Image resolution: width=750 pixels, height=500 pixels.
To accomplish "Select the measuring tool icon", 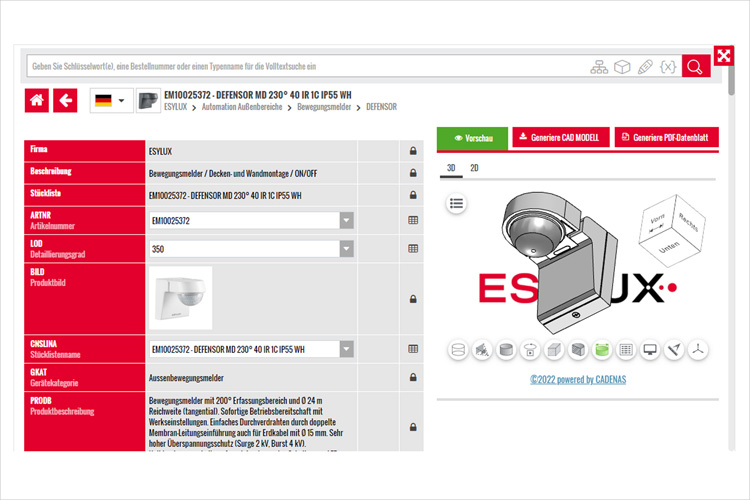I will pos(674,350).
